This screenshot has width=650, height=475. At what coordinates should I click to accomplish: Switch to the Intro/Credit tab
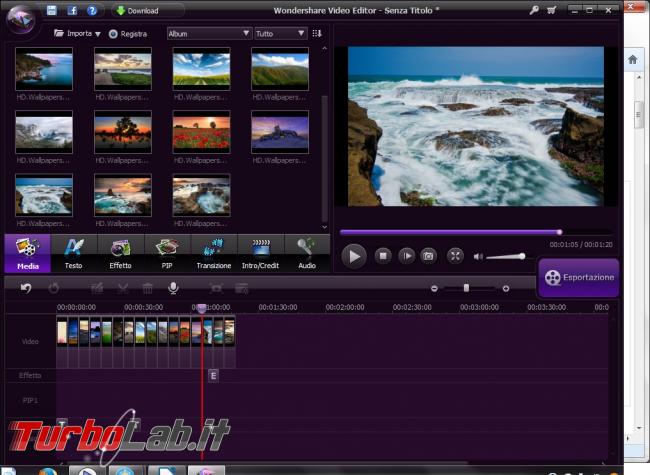coord(260,253)
